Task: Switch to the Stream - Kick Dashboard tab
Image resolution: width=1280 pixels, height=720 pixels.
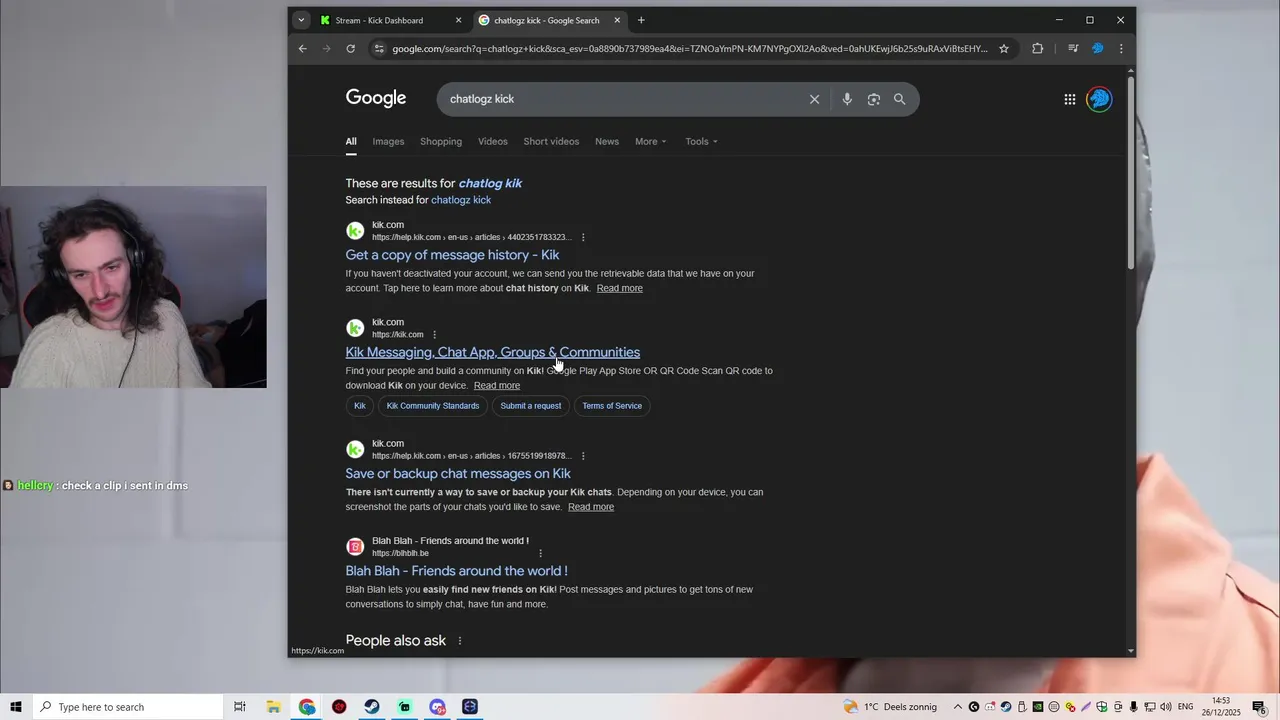Action: point(391,20)
